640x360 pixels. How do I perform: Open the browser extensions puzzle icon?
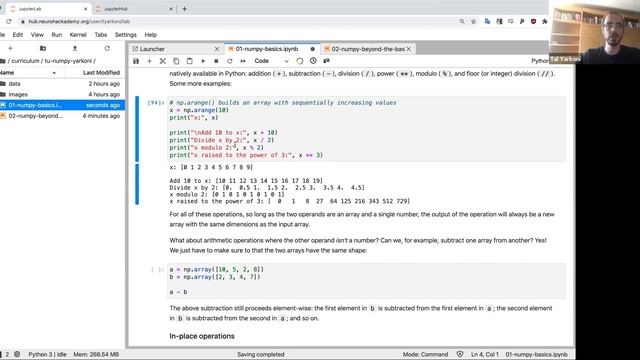(x=544, y=21)
